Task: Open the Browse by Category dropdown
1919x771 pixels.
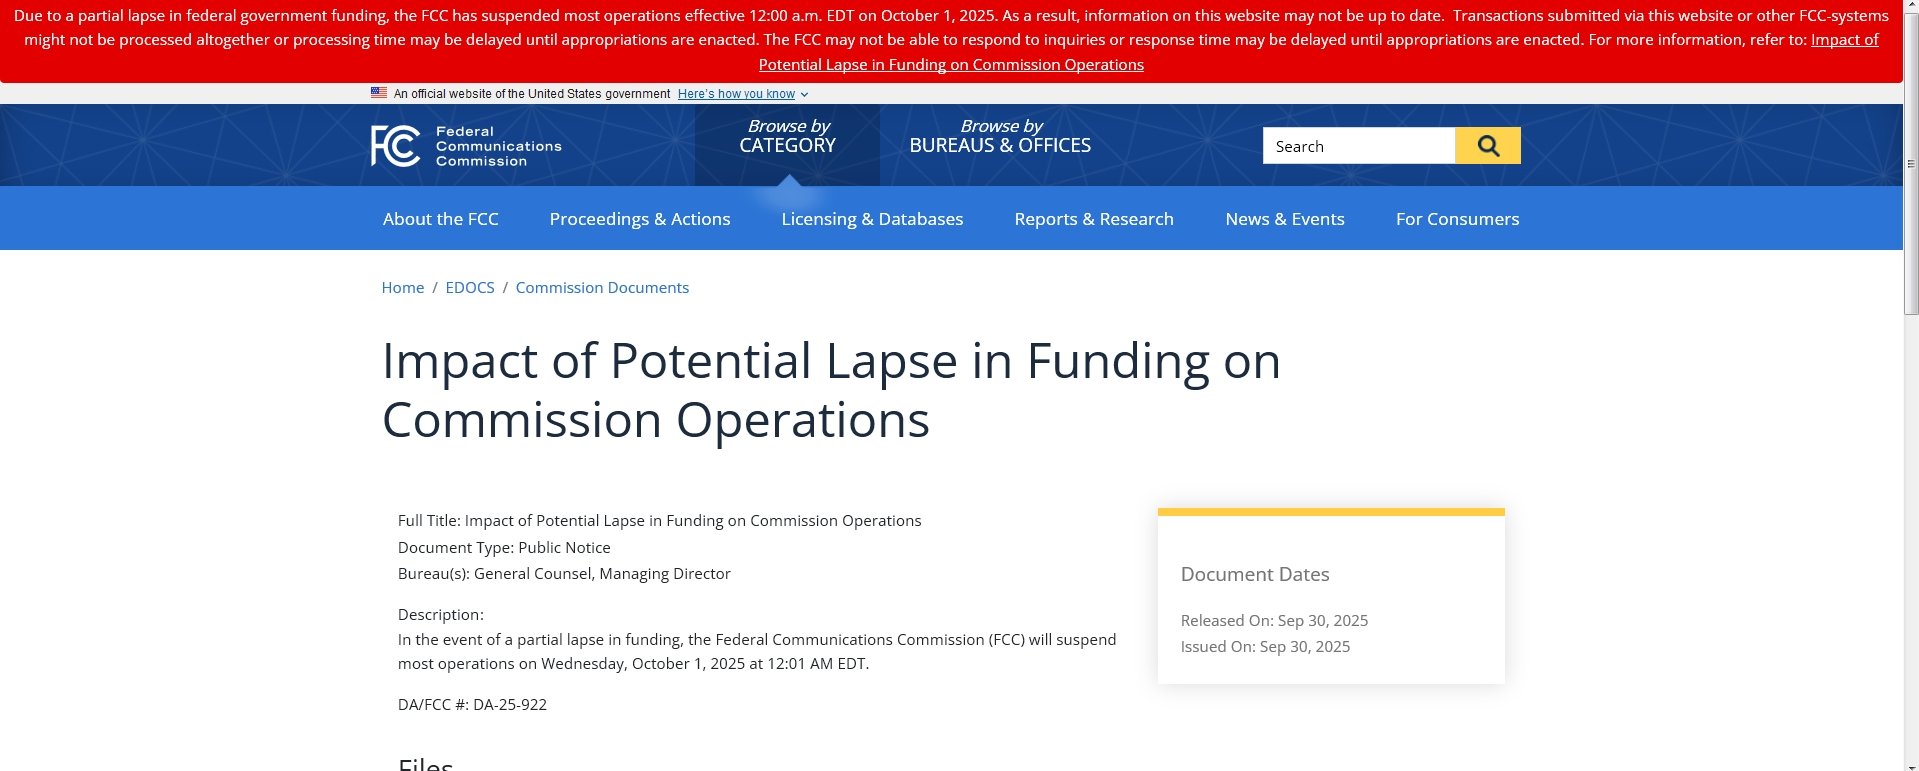Action: [x=787, y=137]
